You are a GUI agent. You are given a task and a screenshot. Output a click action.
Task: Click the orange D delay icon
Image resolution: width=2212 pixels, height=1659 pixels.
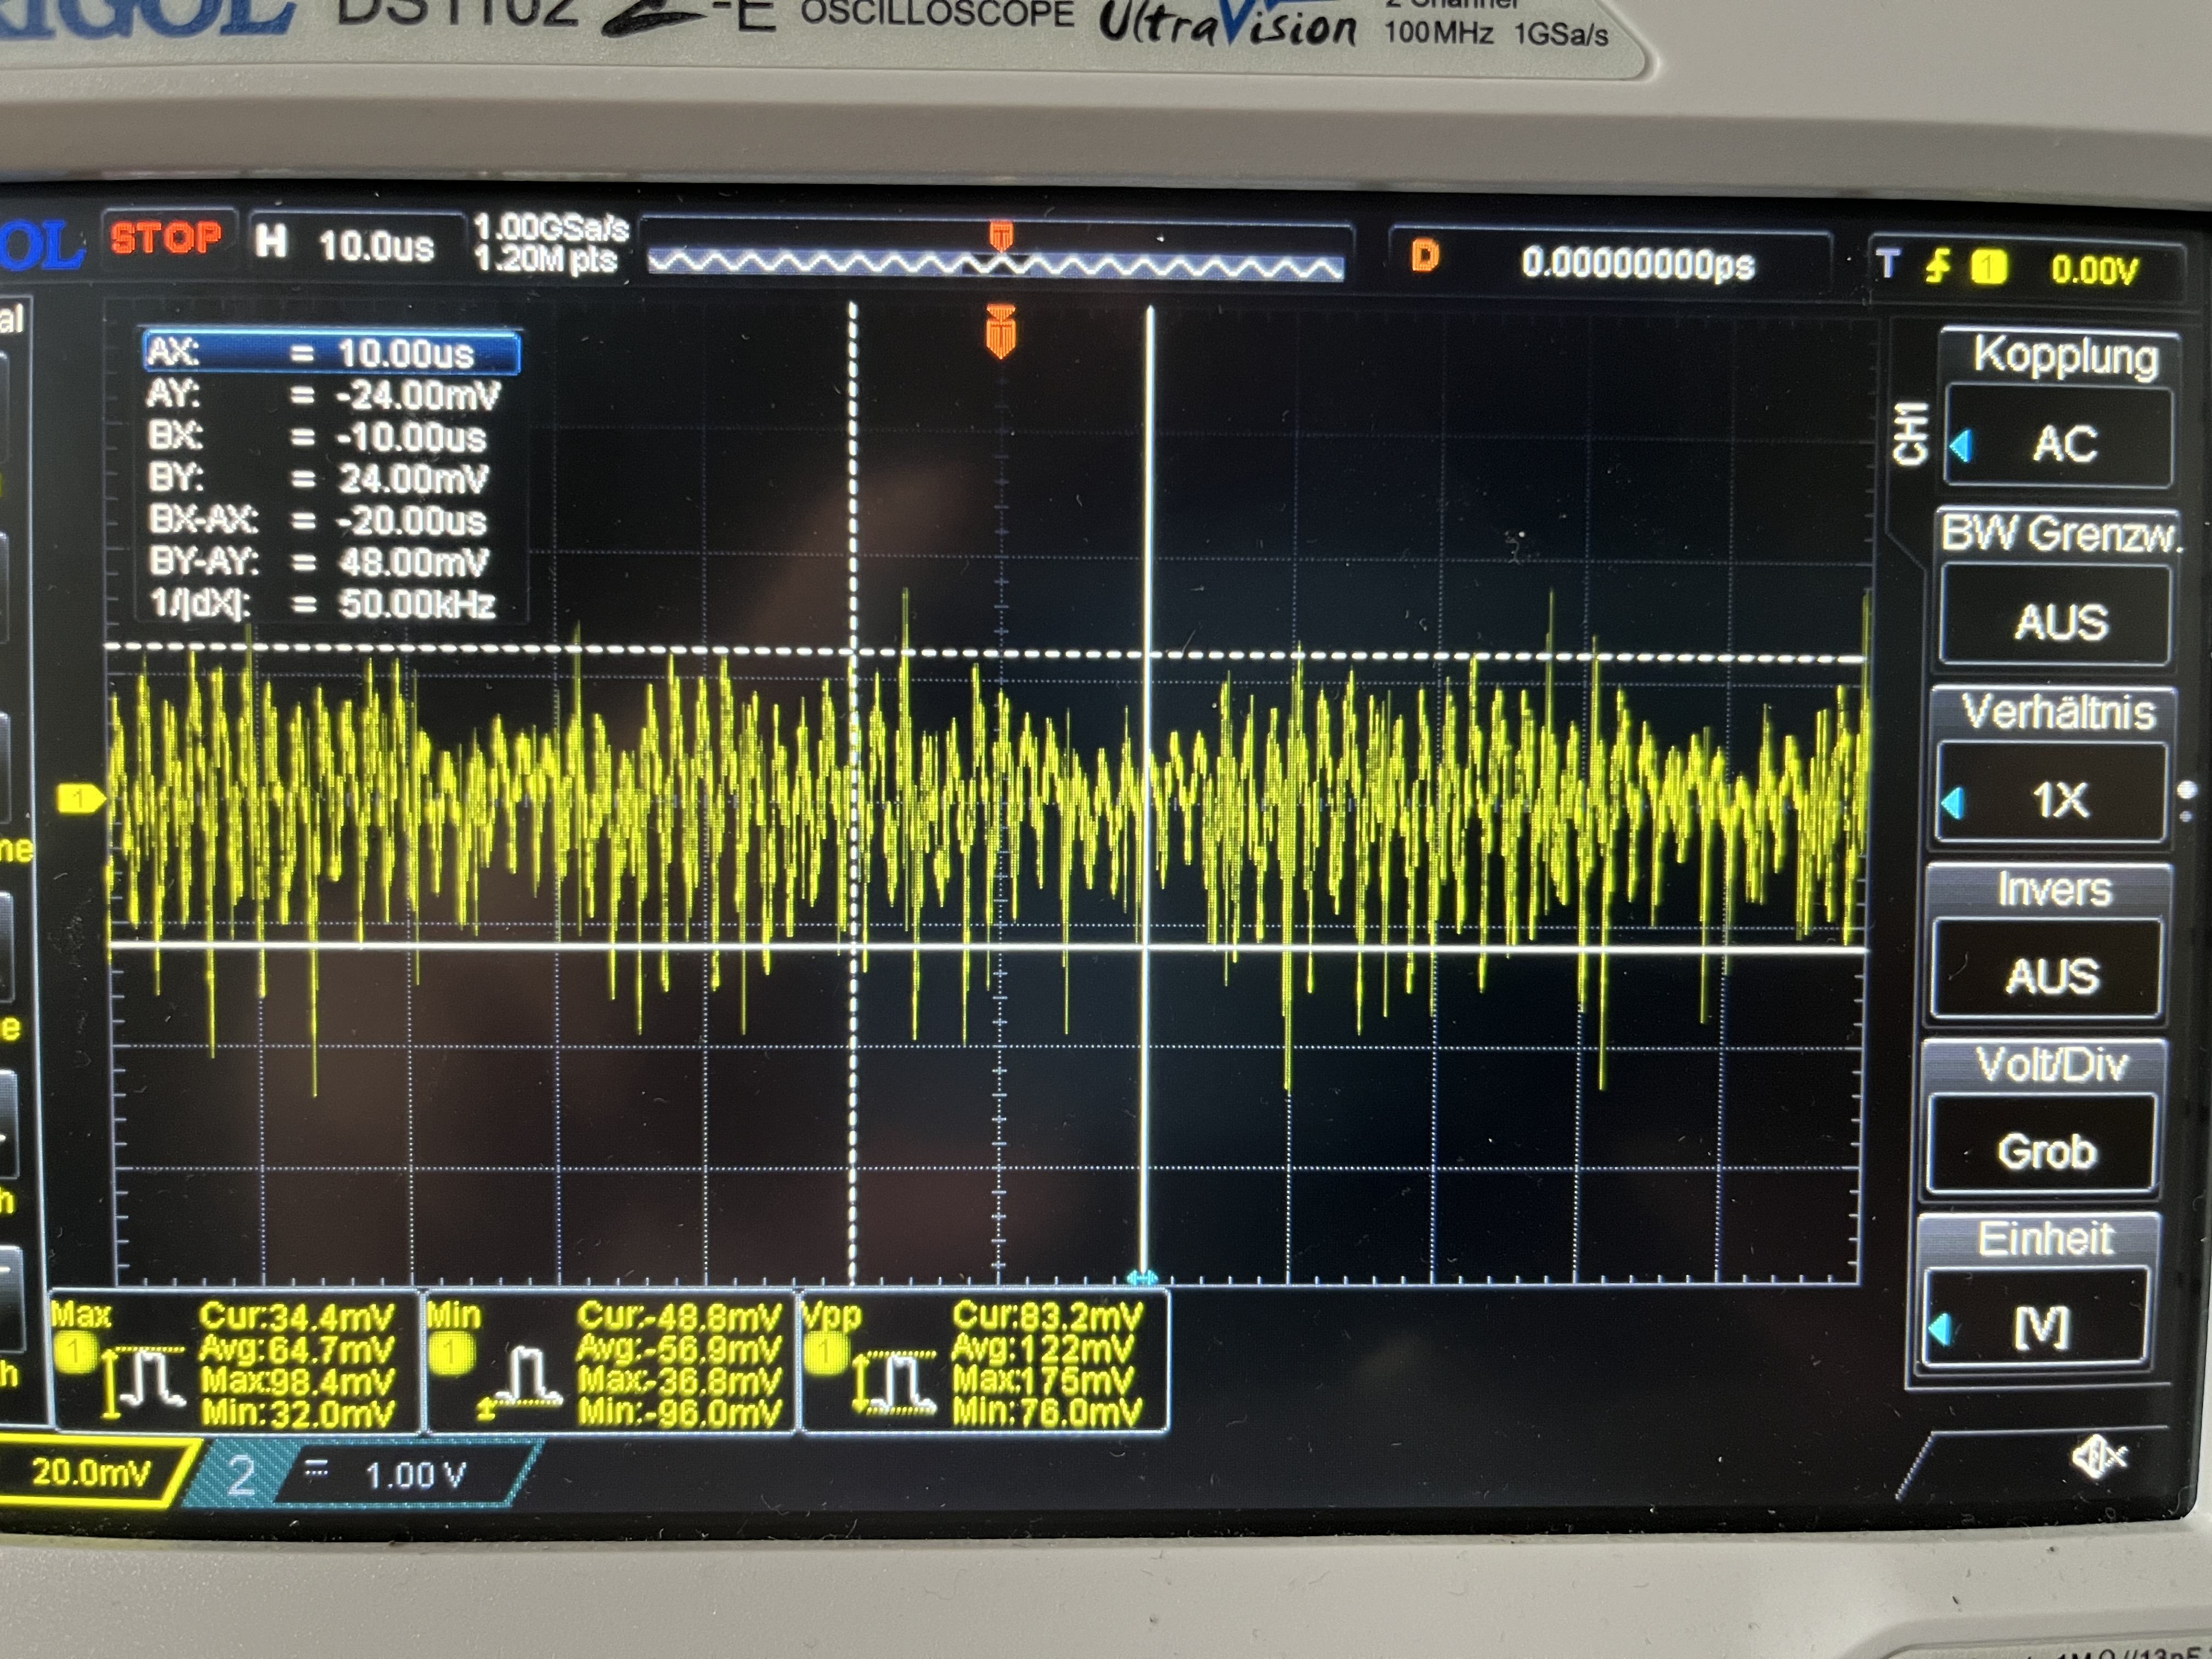coord(1425,257)
